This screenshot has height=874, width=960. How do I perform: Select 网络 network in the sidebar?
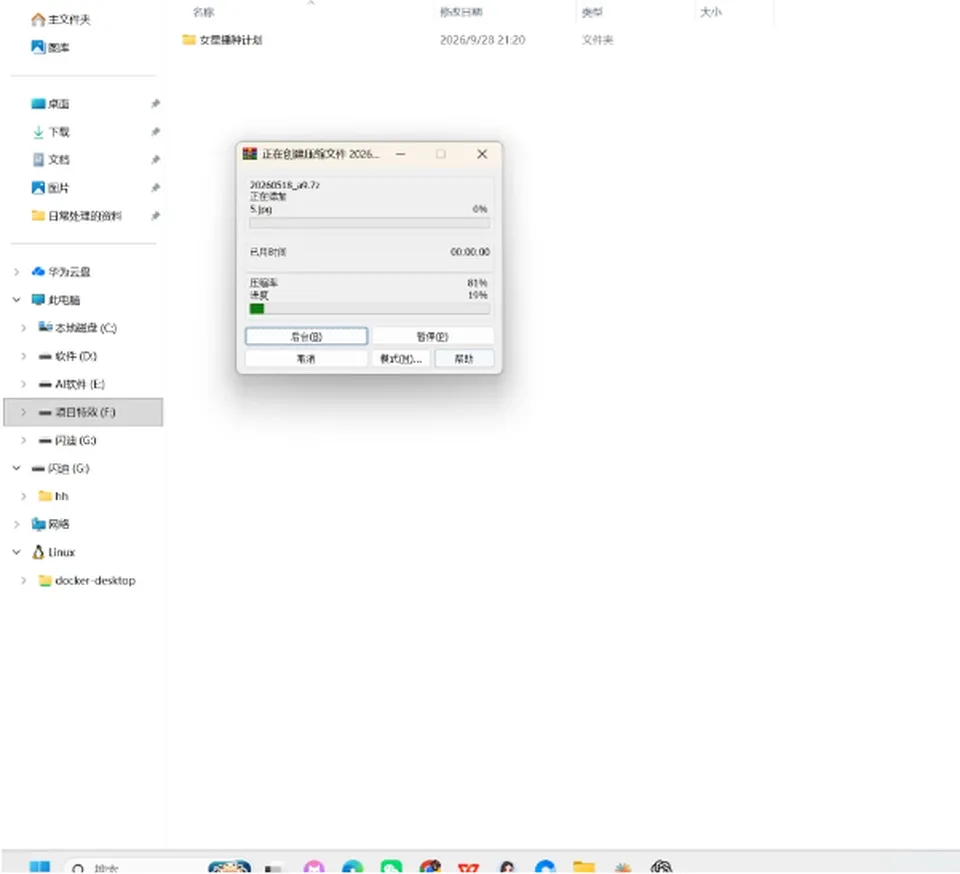50,524
